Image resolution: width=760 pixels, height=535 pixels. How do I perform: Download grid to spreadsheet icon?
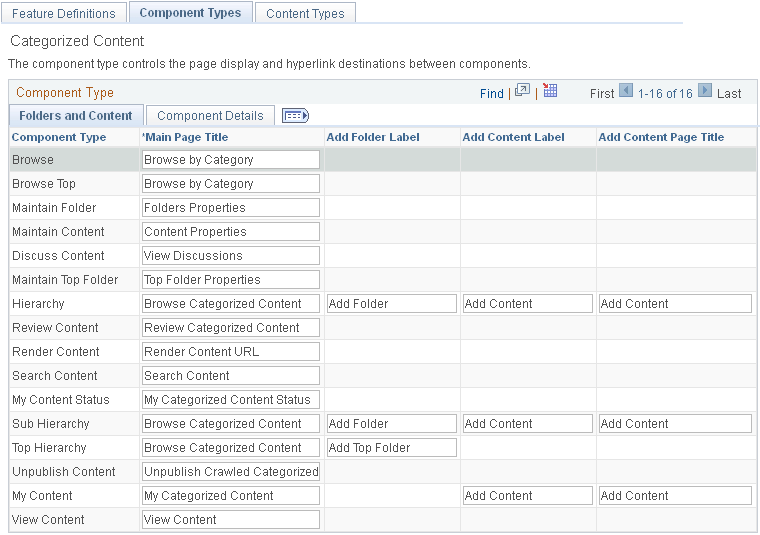[x=550, y=90]
